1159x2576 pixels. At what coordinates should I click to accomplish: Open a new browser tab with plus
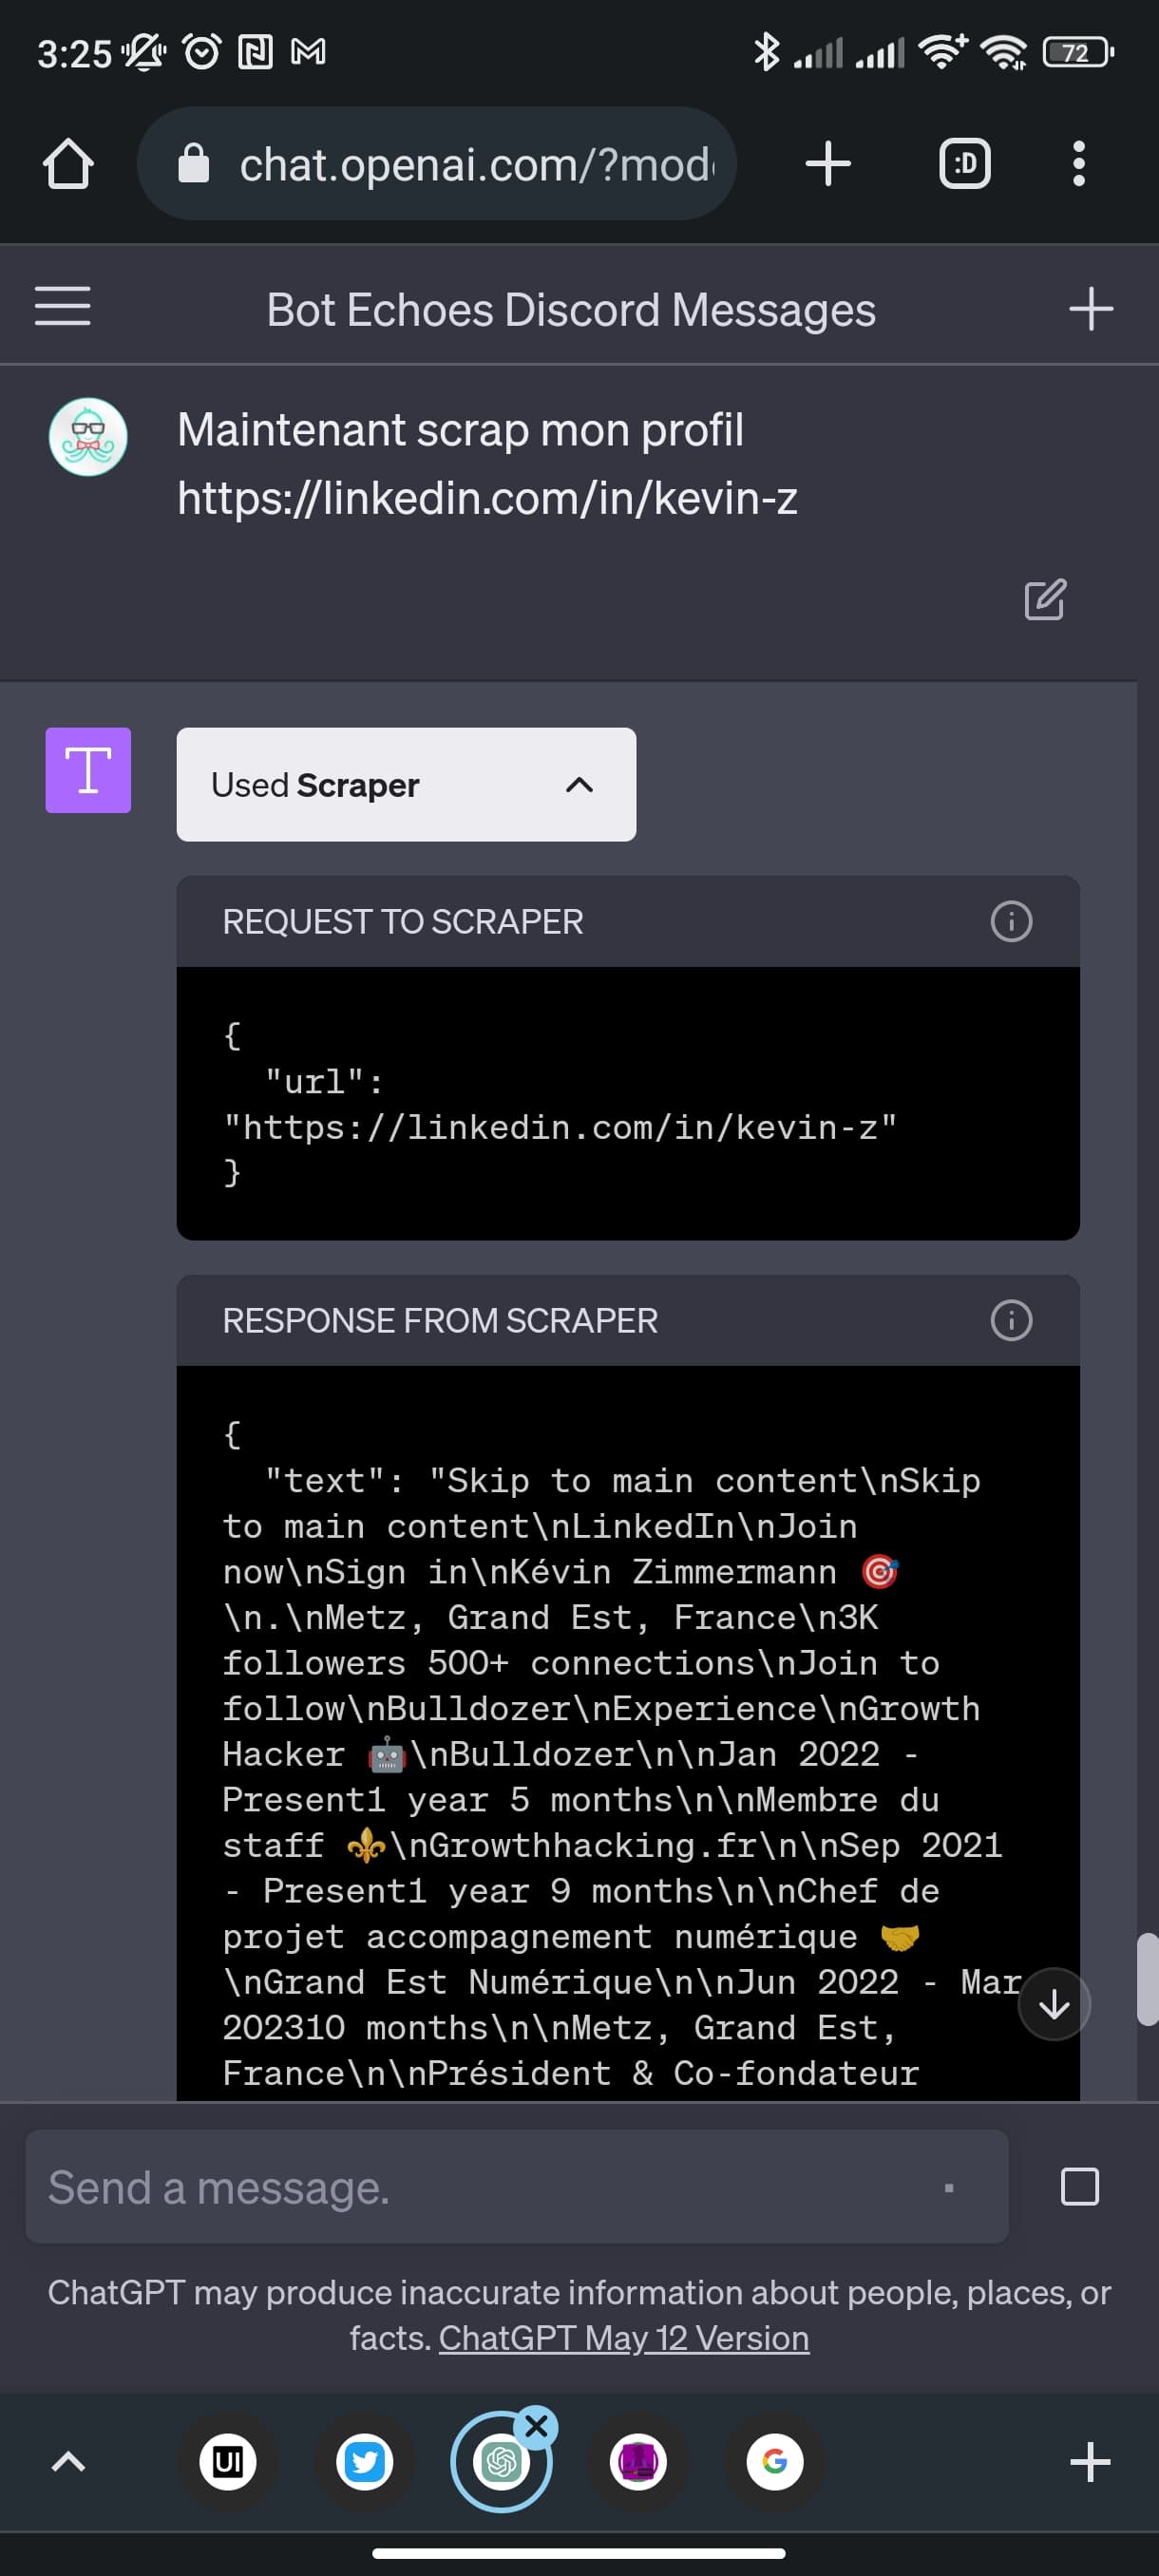(x=828, y=164)
